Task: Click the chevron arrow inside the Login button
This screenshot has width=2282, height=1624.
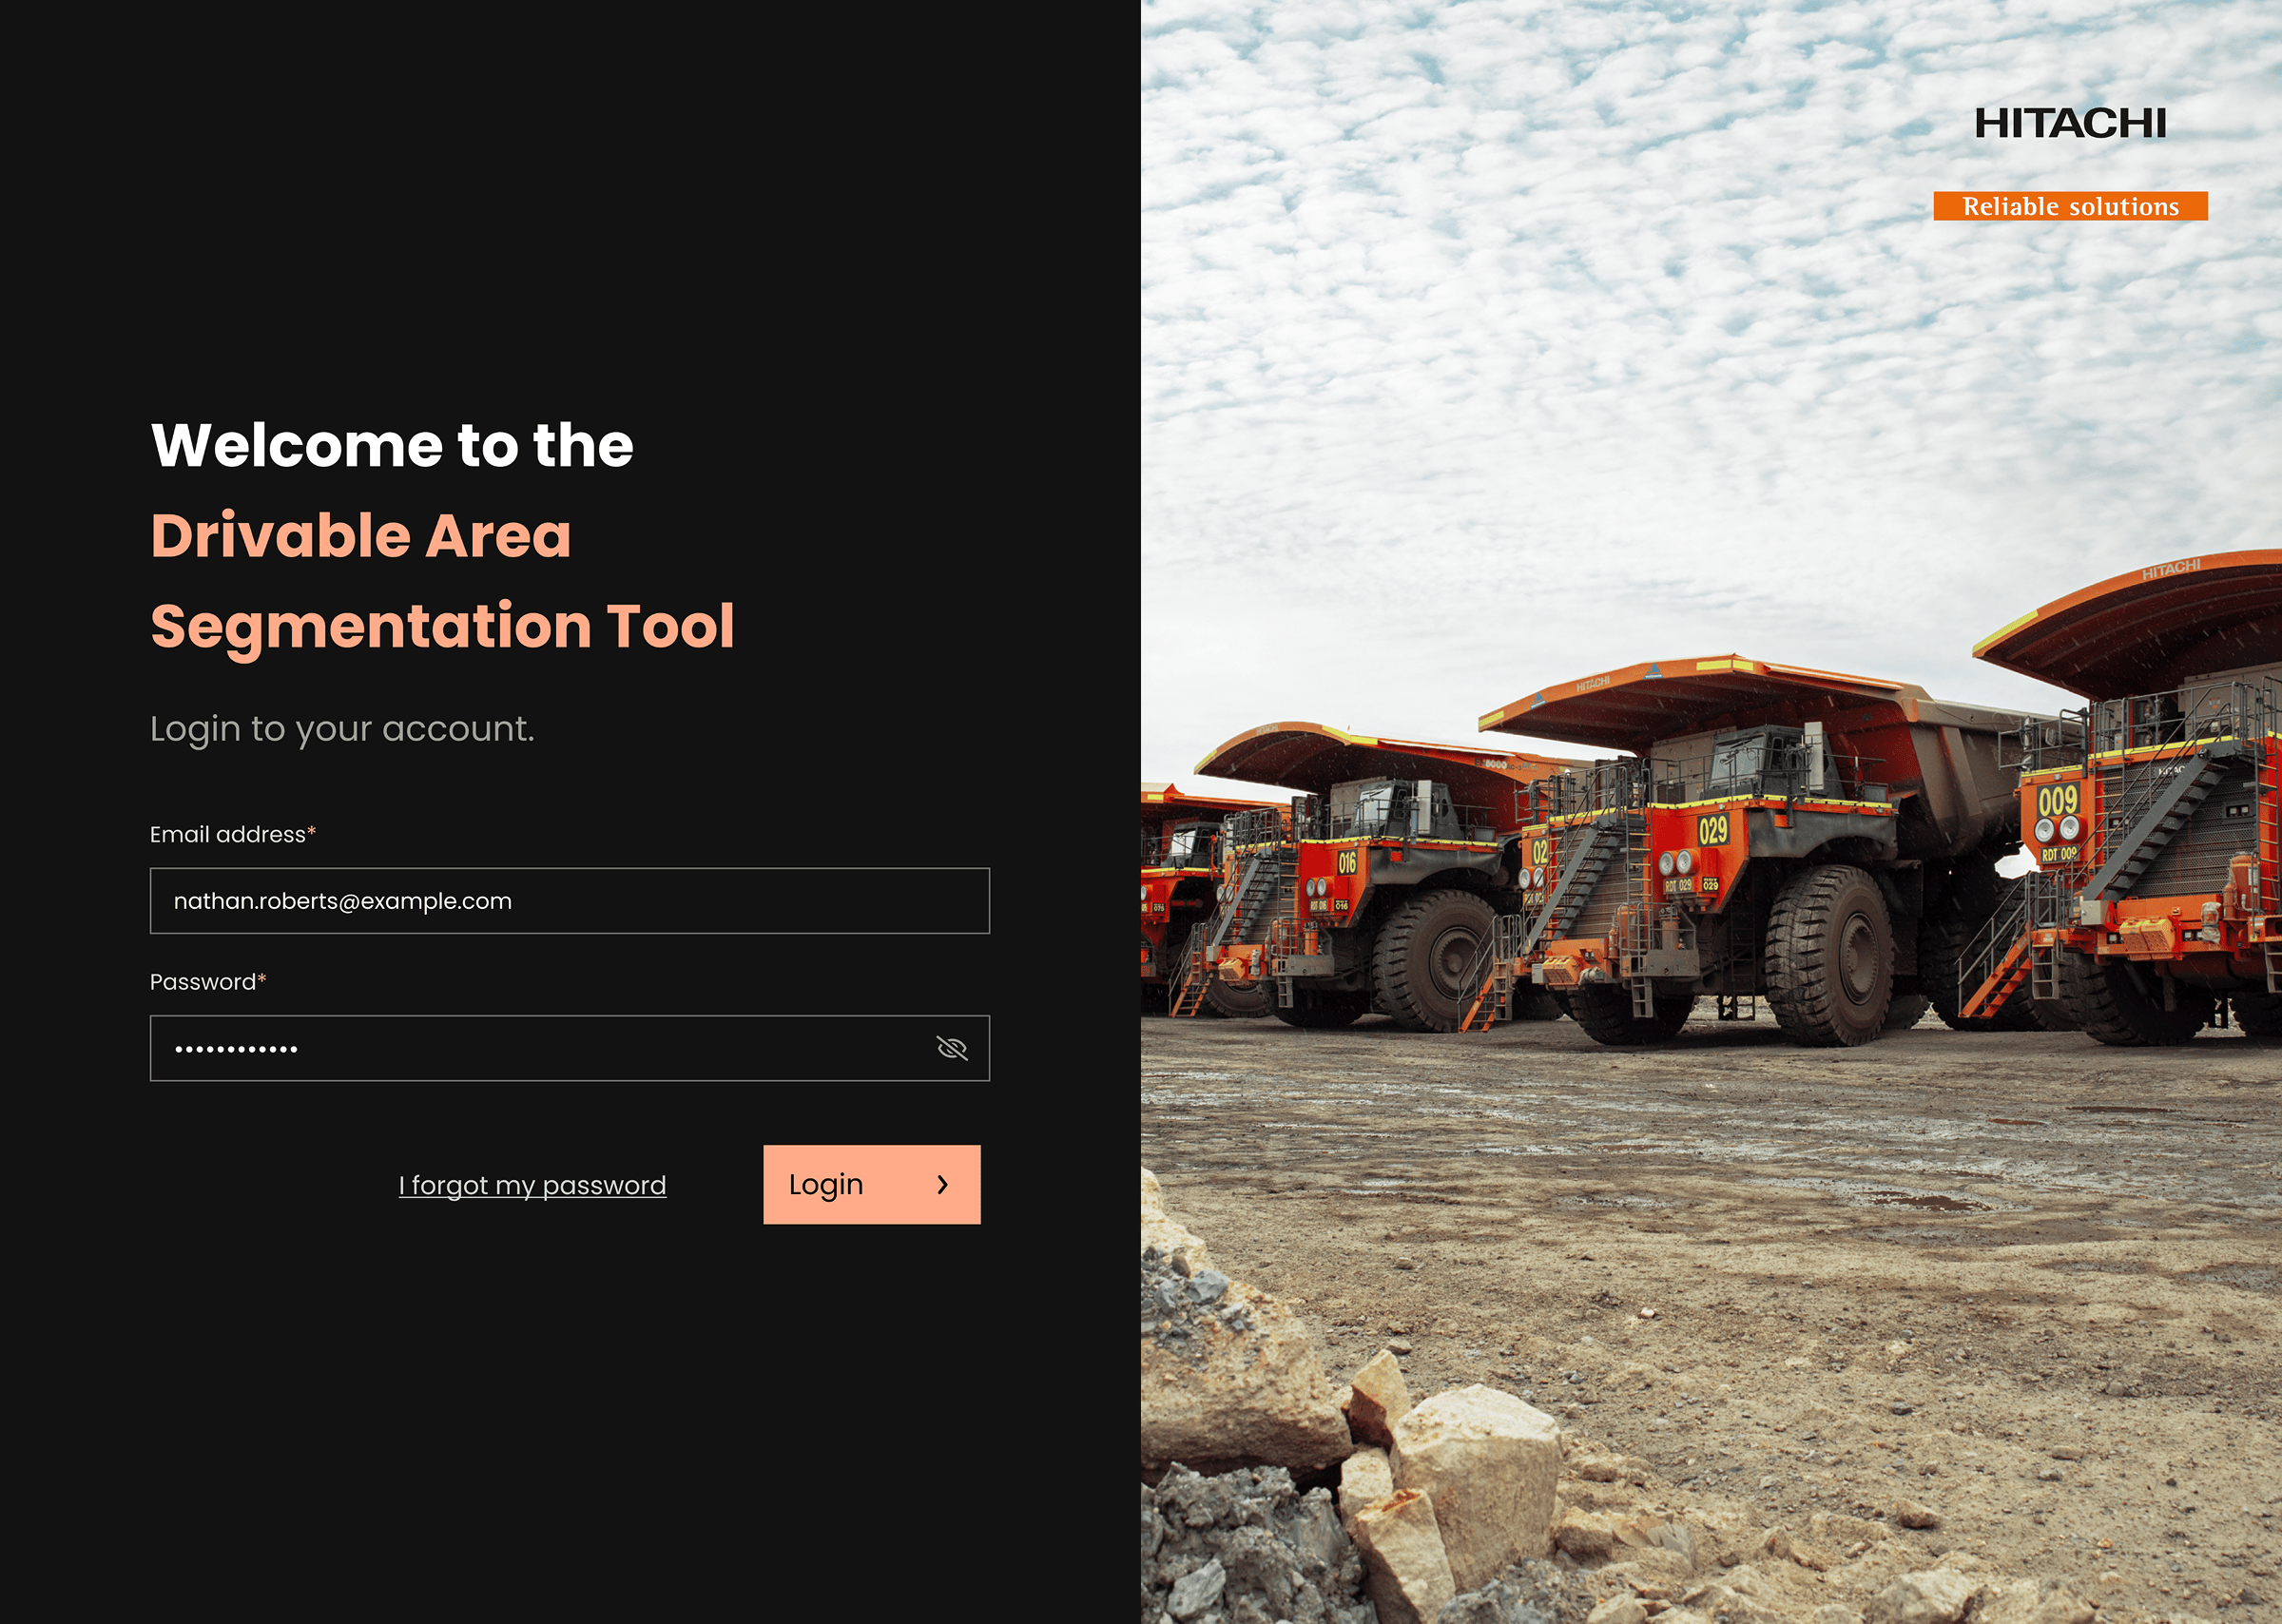Action: [942, 1184]
